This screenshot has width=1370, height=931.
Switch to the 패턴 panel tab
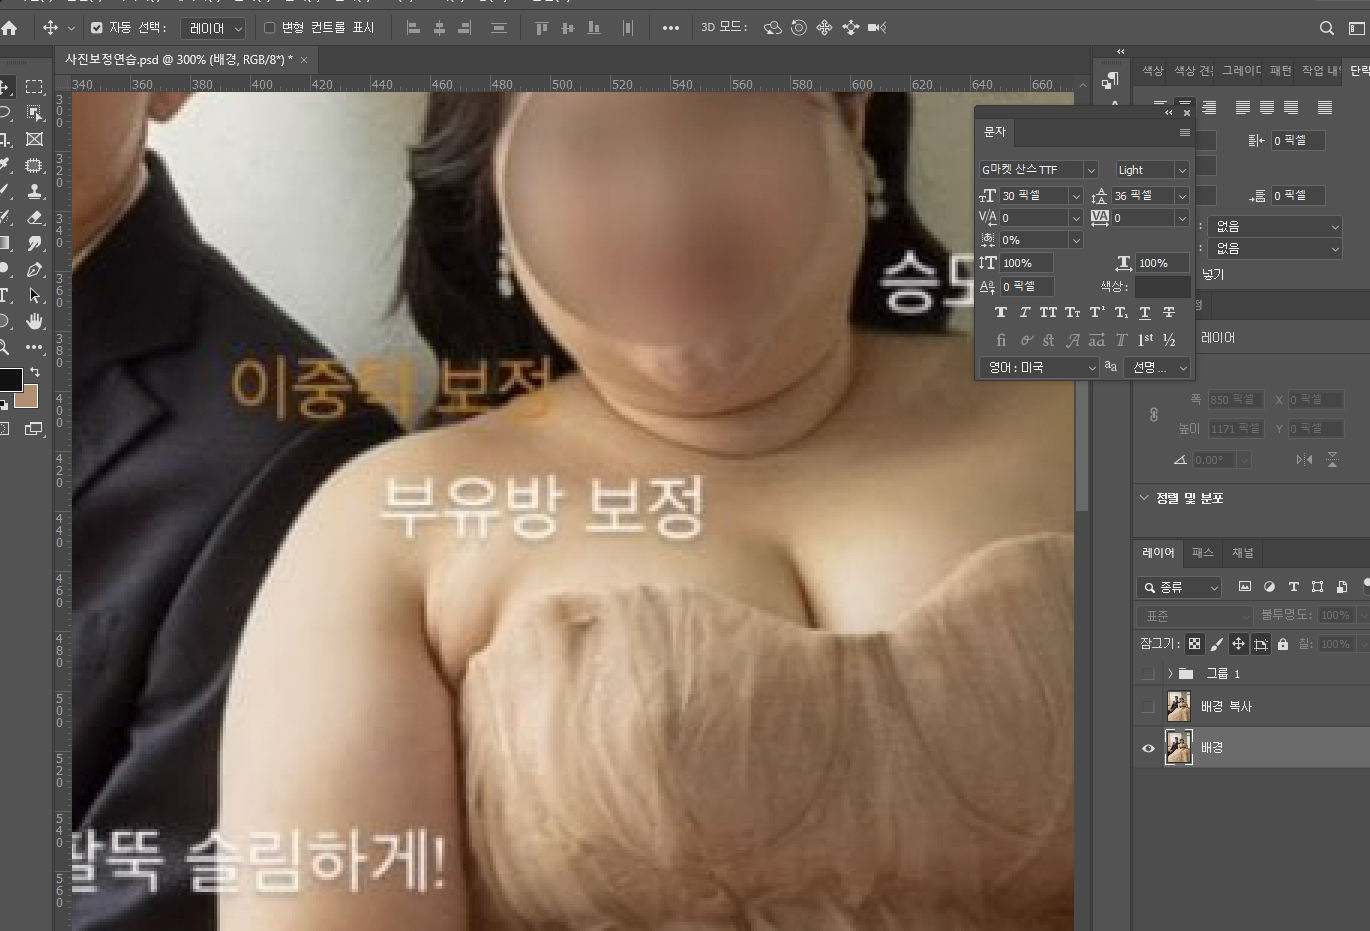pos(1281,71)
